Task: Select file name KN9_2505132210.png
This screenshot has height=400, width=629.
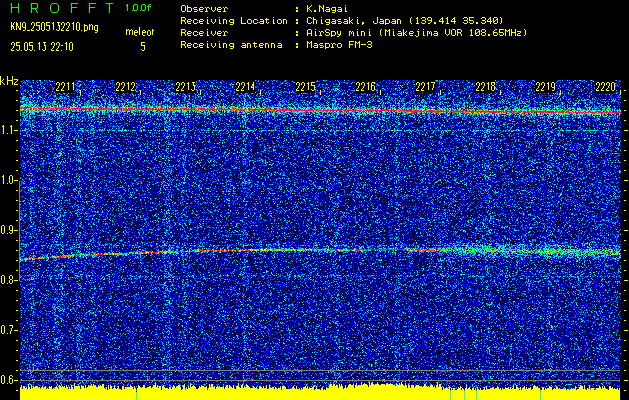Action: click(54, 27)
